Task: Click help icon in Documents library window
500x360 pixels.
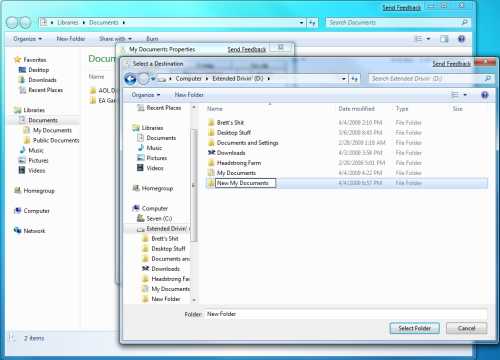Action: click(x=461, y=39)
